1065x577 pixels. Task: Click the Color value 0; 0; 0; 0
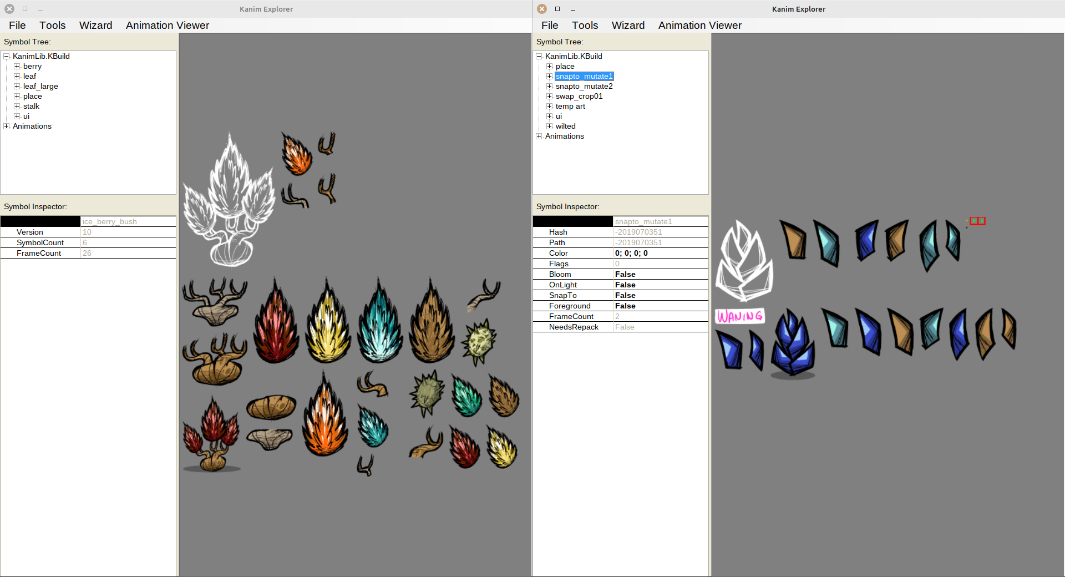pyautogui.click(x=631, y=253)
